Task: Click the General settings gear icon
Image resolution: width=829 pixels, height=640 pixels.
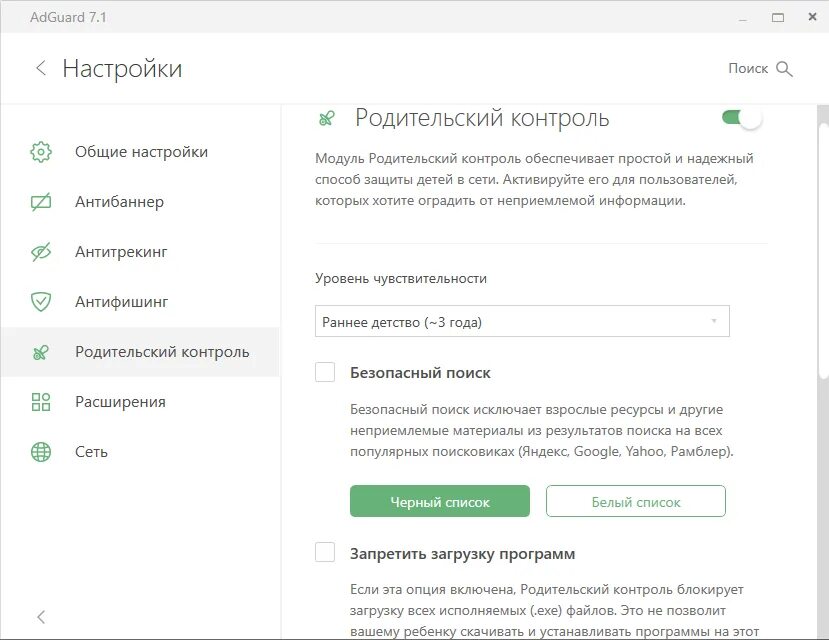Action: click(41, 152)
